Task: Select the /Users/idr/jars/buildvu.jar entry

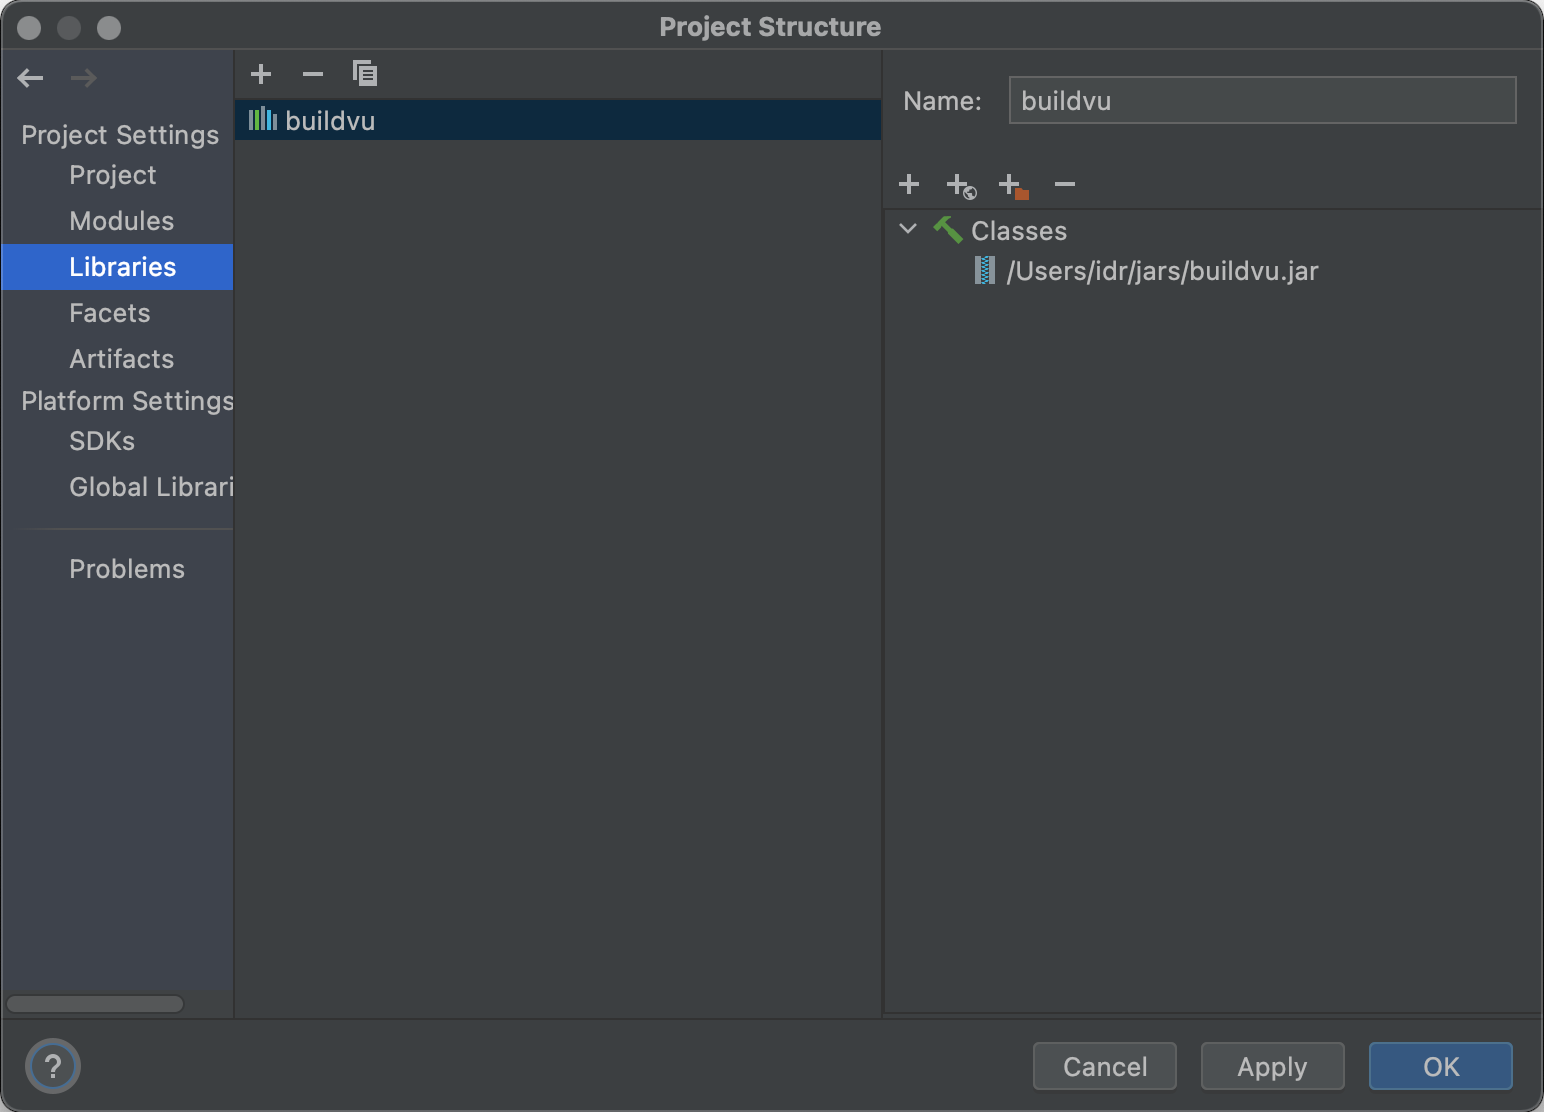Action: (x=1163, y=270)
